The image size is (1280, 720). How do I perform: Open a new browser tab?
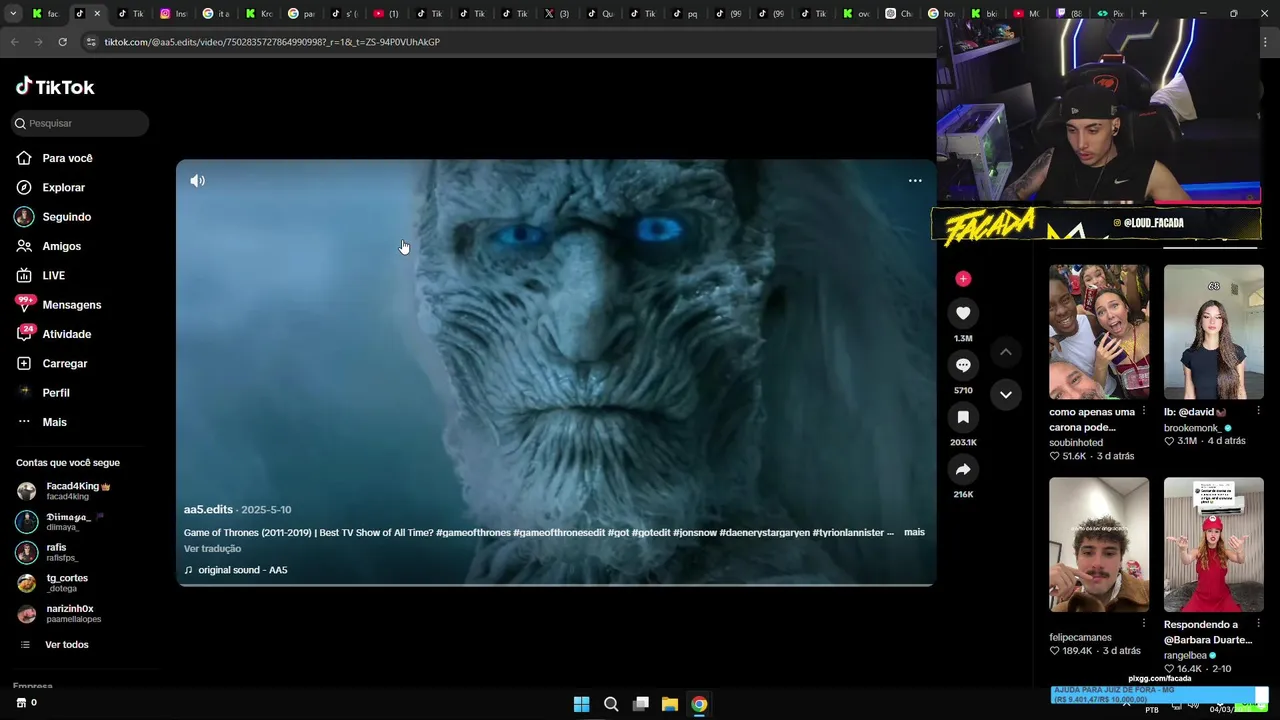click(x=1143, y=13)
